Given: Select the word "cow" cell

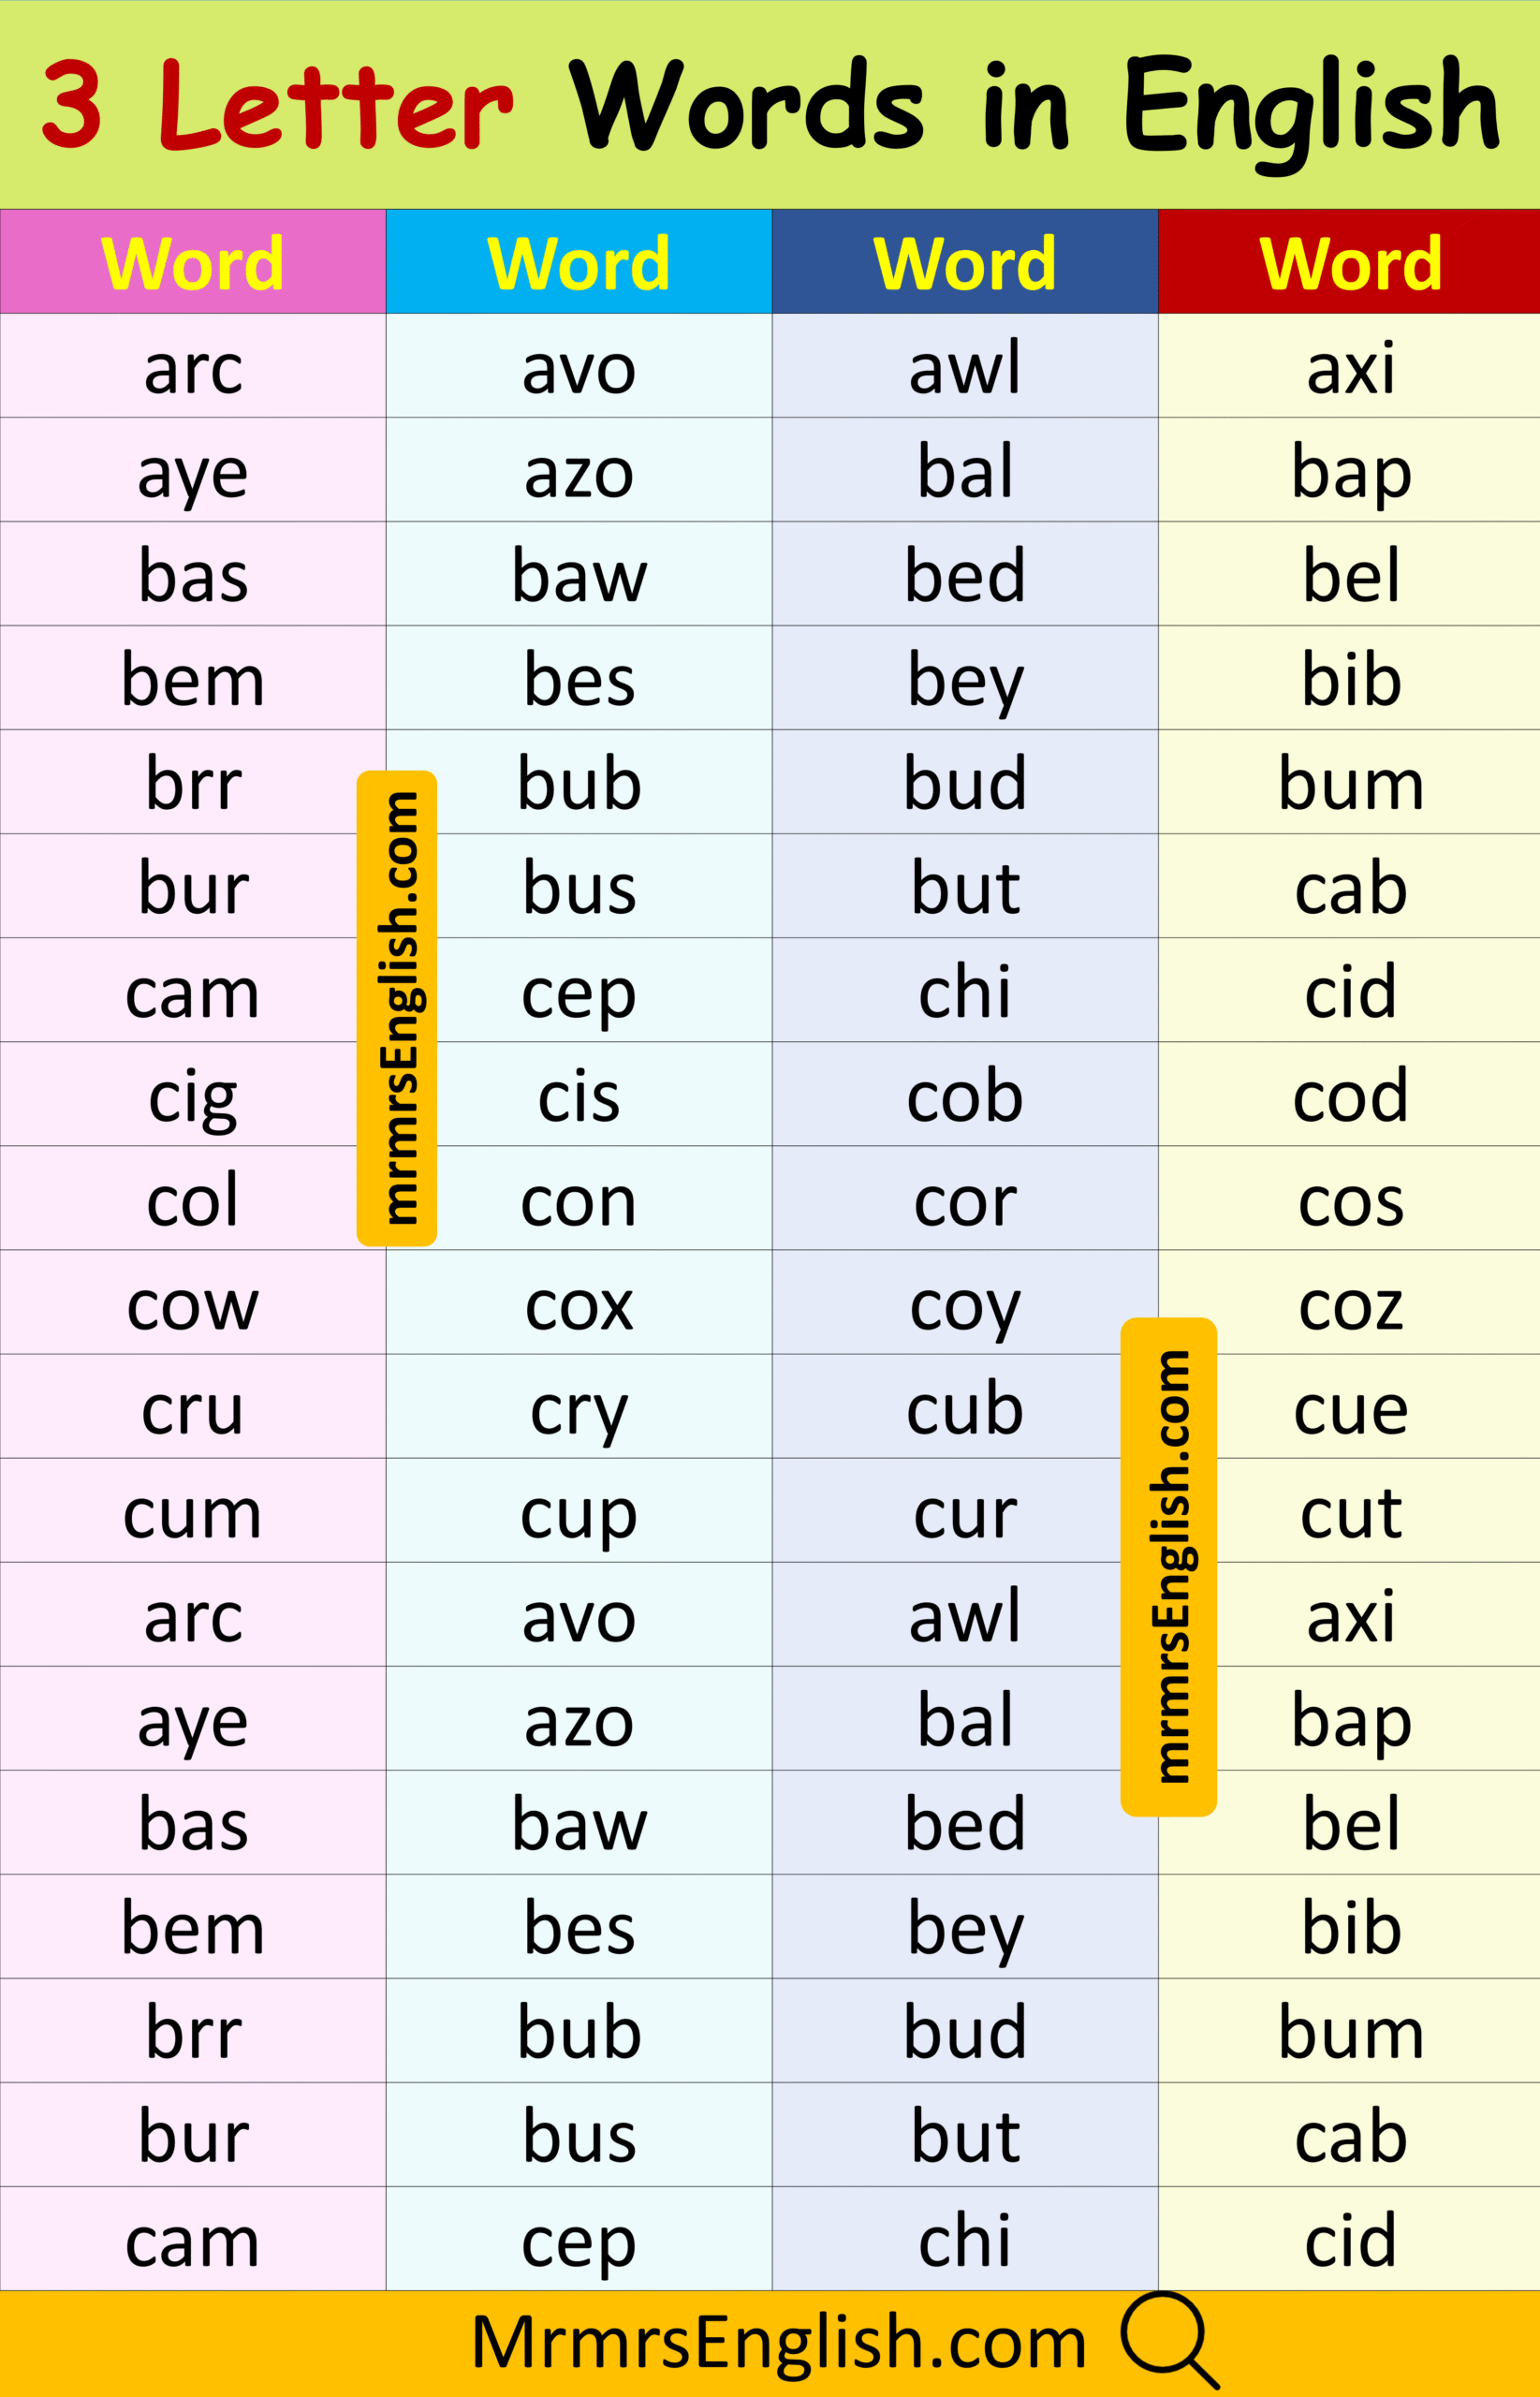Looking at the screenshot, I should [x=193, y=1304].
